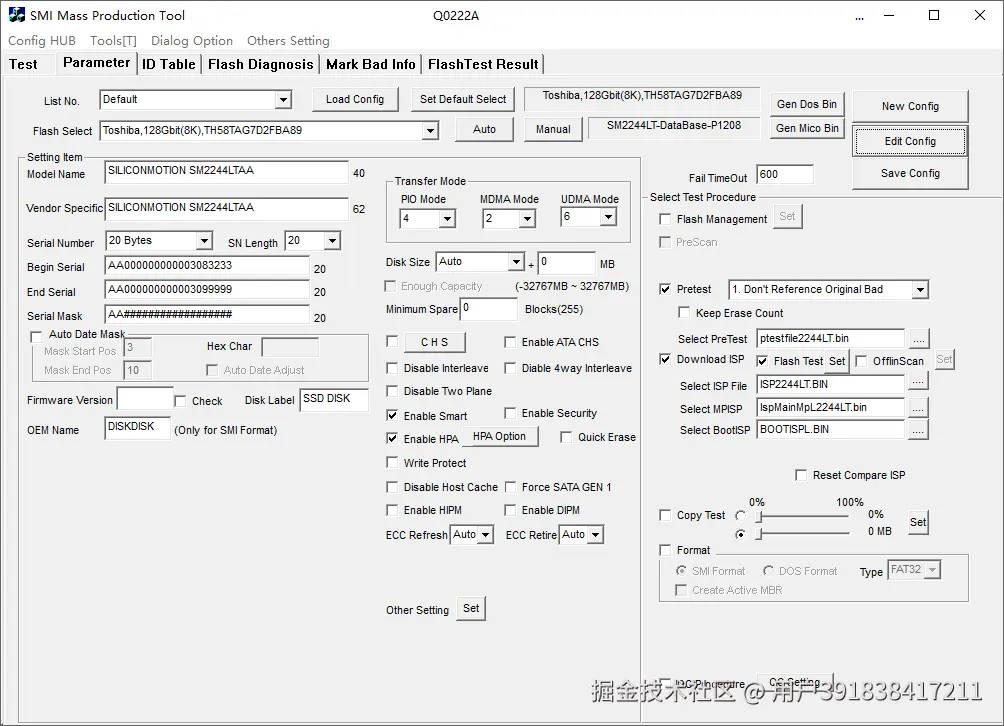Open the HPA Option button
The width and height of the screenshot is (1004, 726).
(x=499, y=436)
